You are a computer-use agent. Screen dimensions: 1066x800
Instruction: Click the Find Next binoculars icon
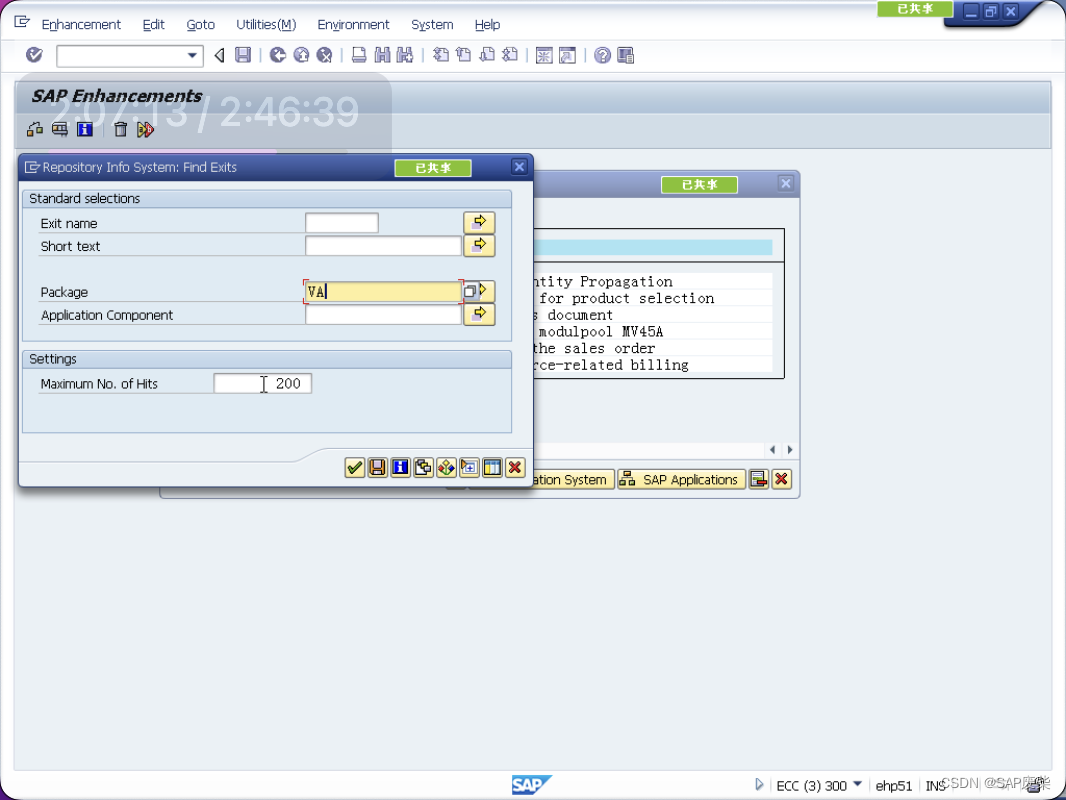pyautogui.click(x=405, y=55)
